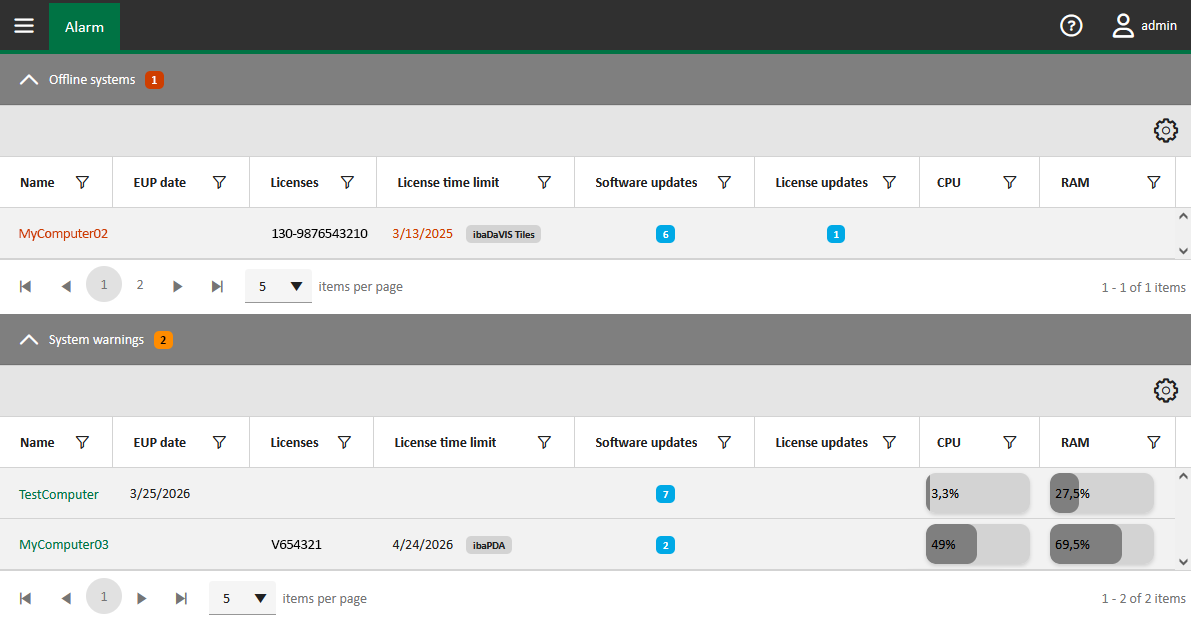Go to previous page in System warnings pager

click(x=66, y=599)
